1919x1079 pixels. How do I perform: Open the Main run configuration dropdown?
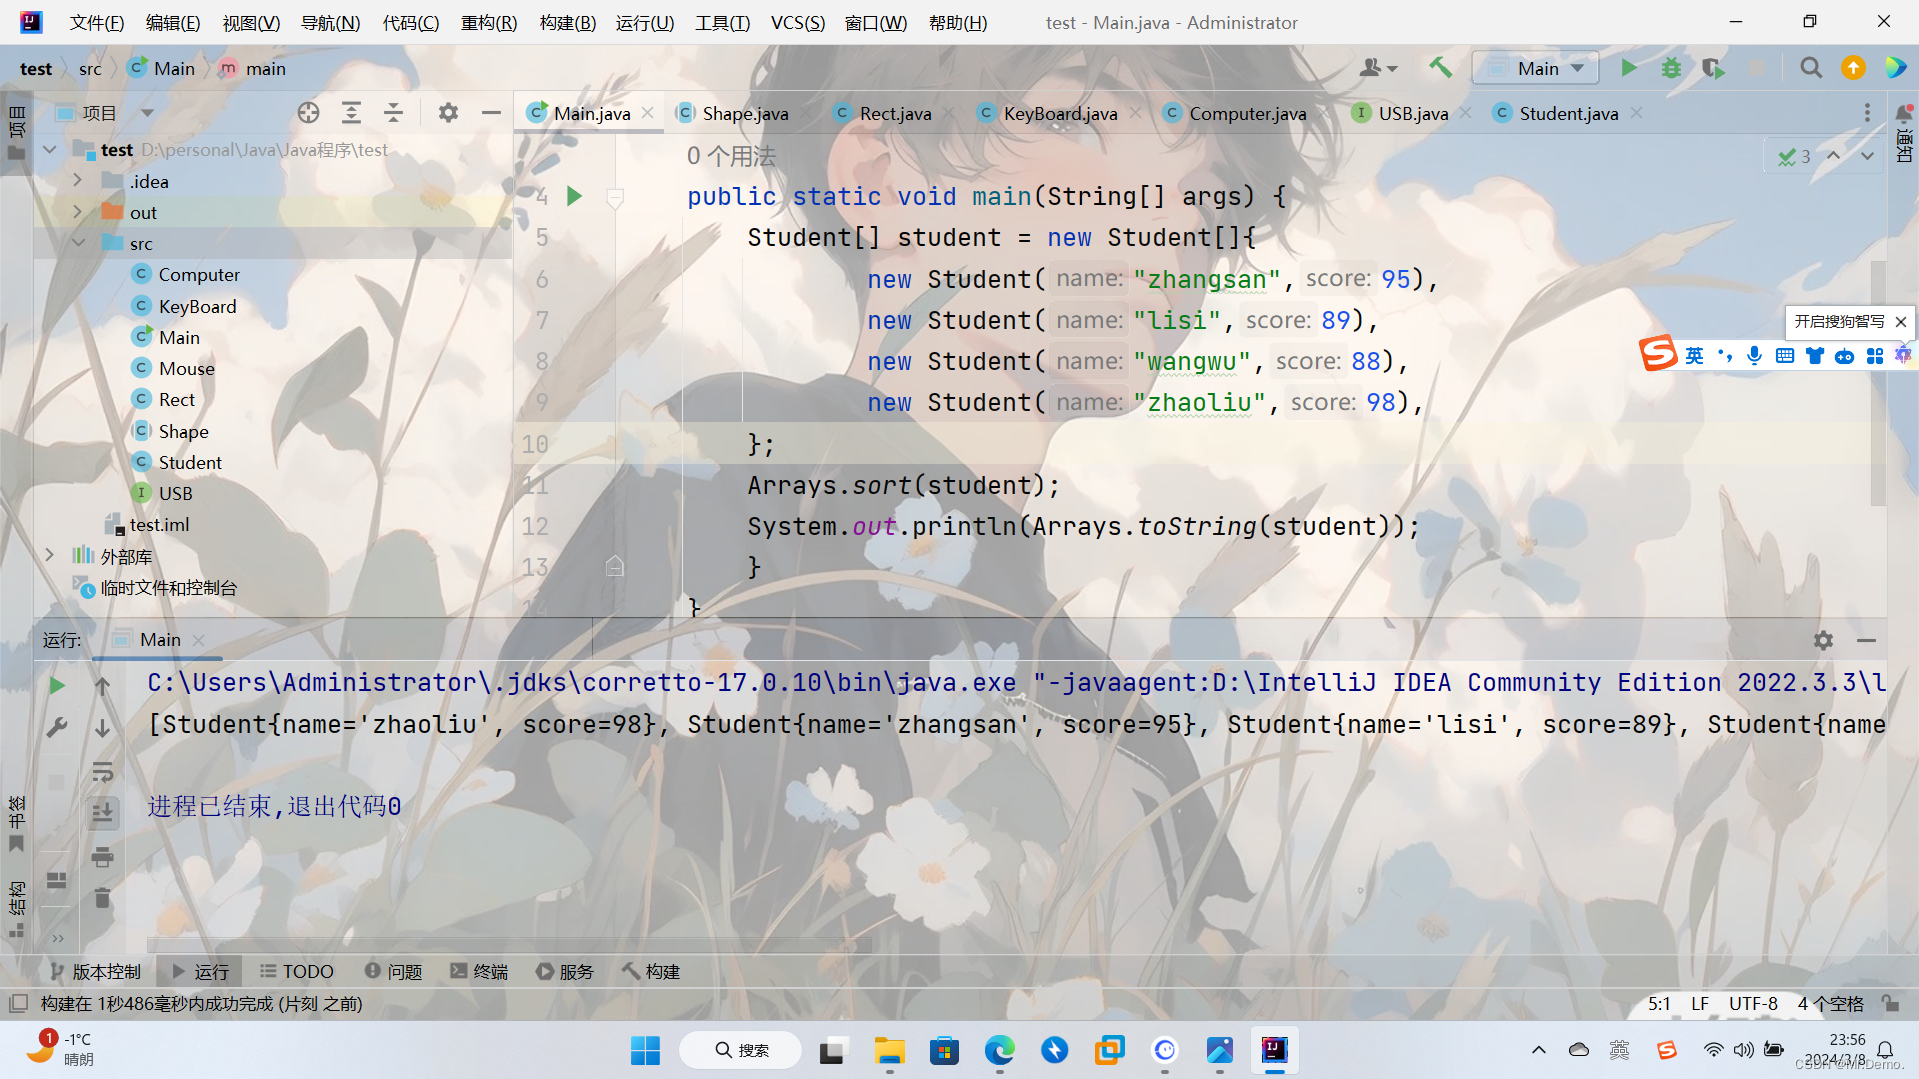(1536, 68)
